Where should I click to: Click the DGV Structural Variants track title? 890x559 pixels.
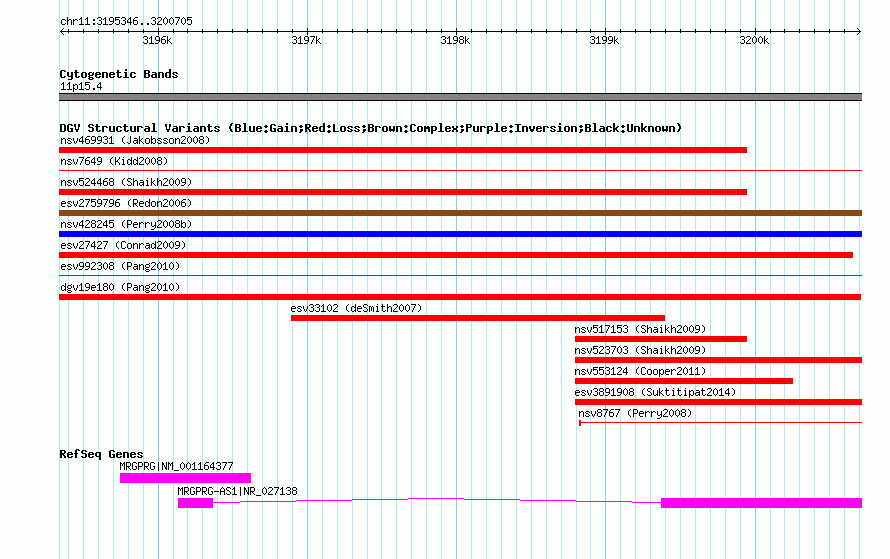coord(370,128)
